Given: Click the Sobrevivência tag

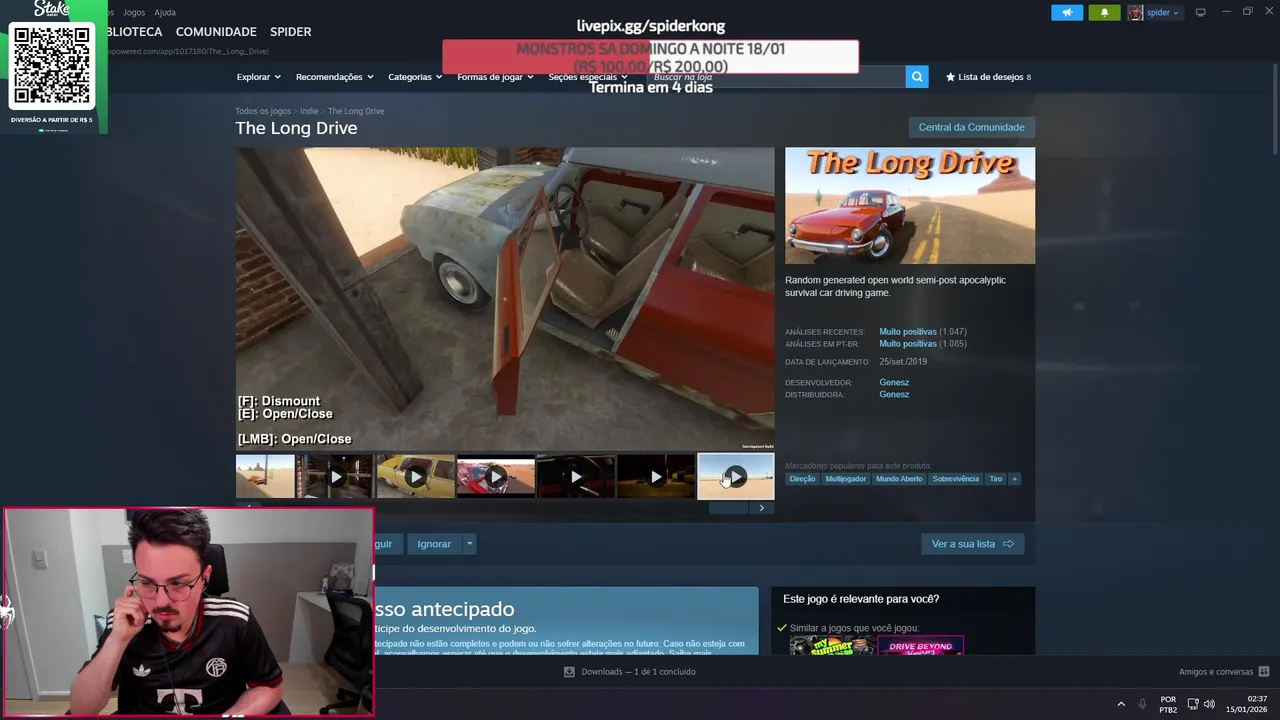Looking at the screenshot, I should click(955, 479).
